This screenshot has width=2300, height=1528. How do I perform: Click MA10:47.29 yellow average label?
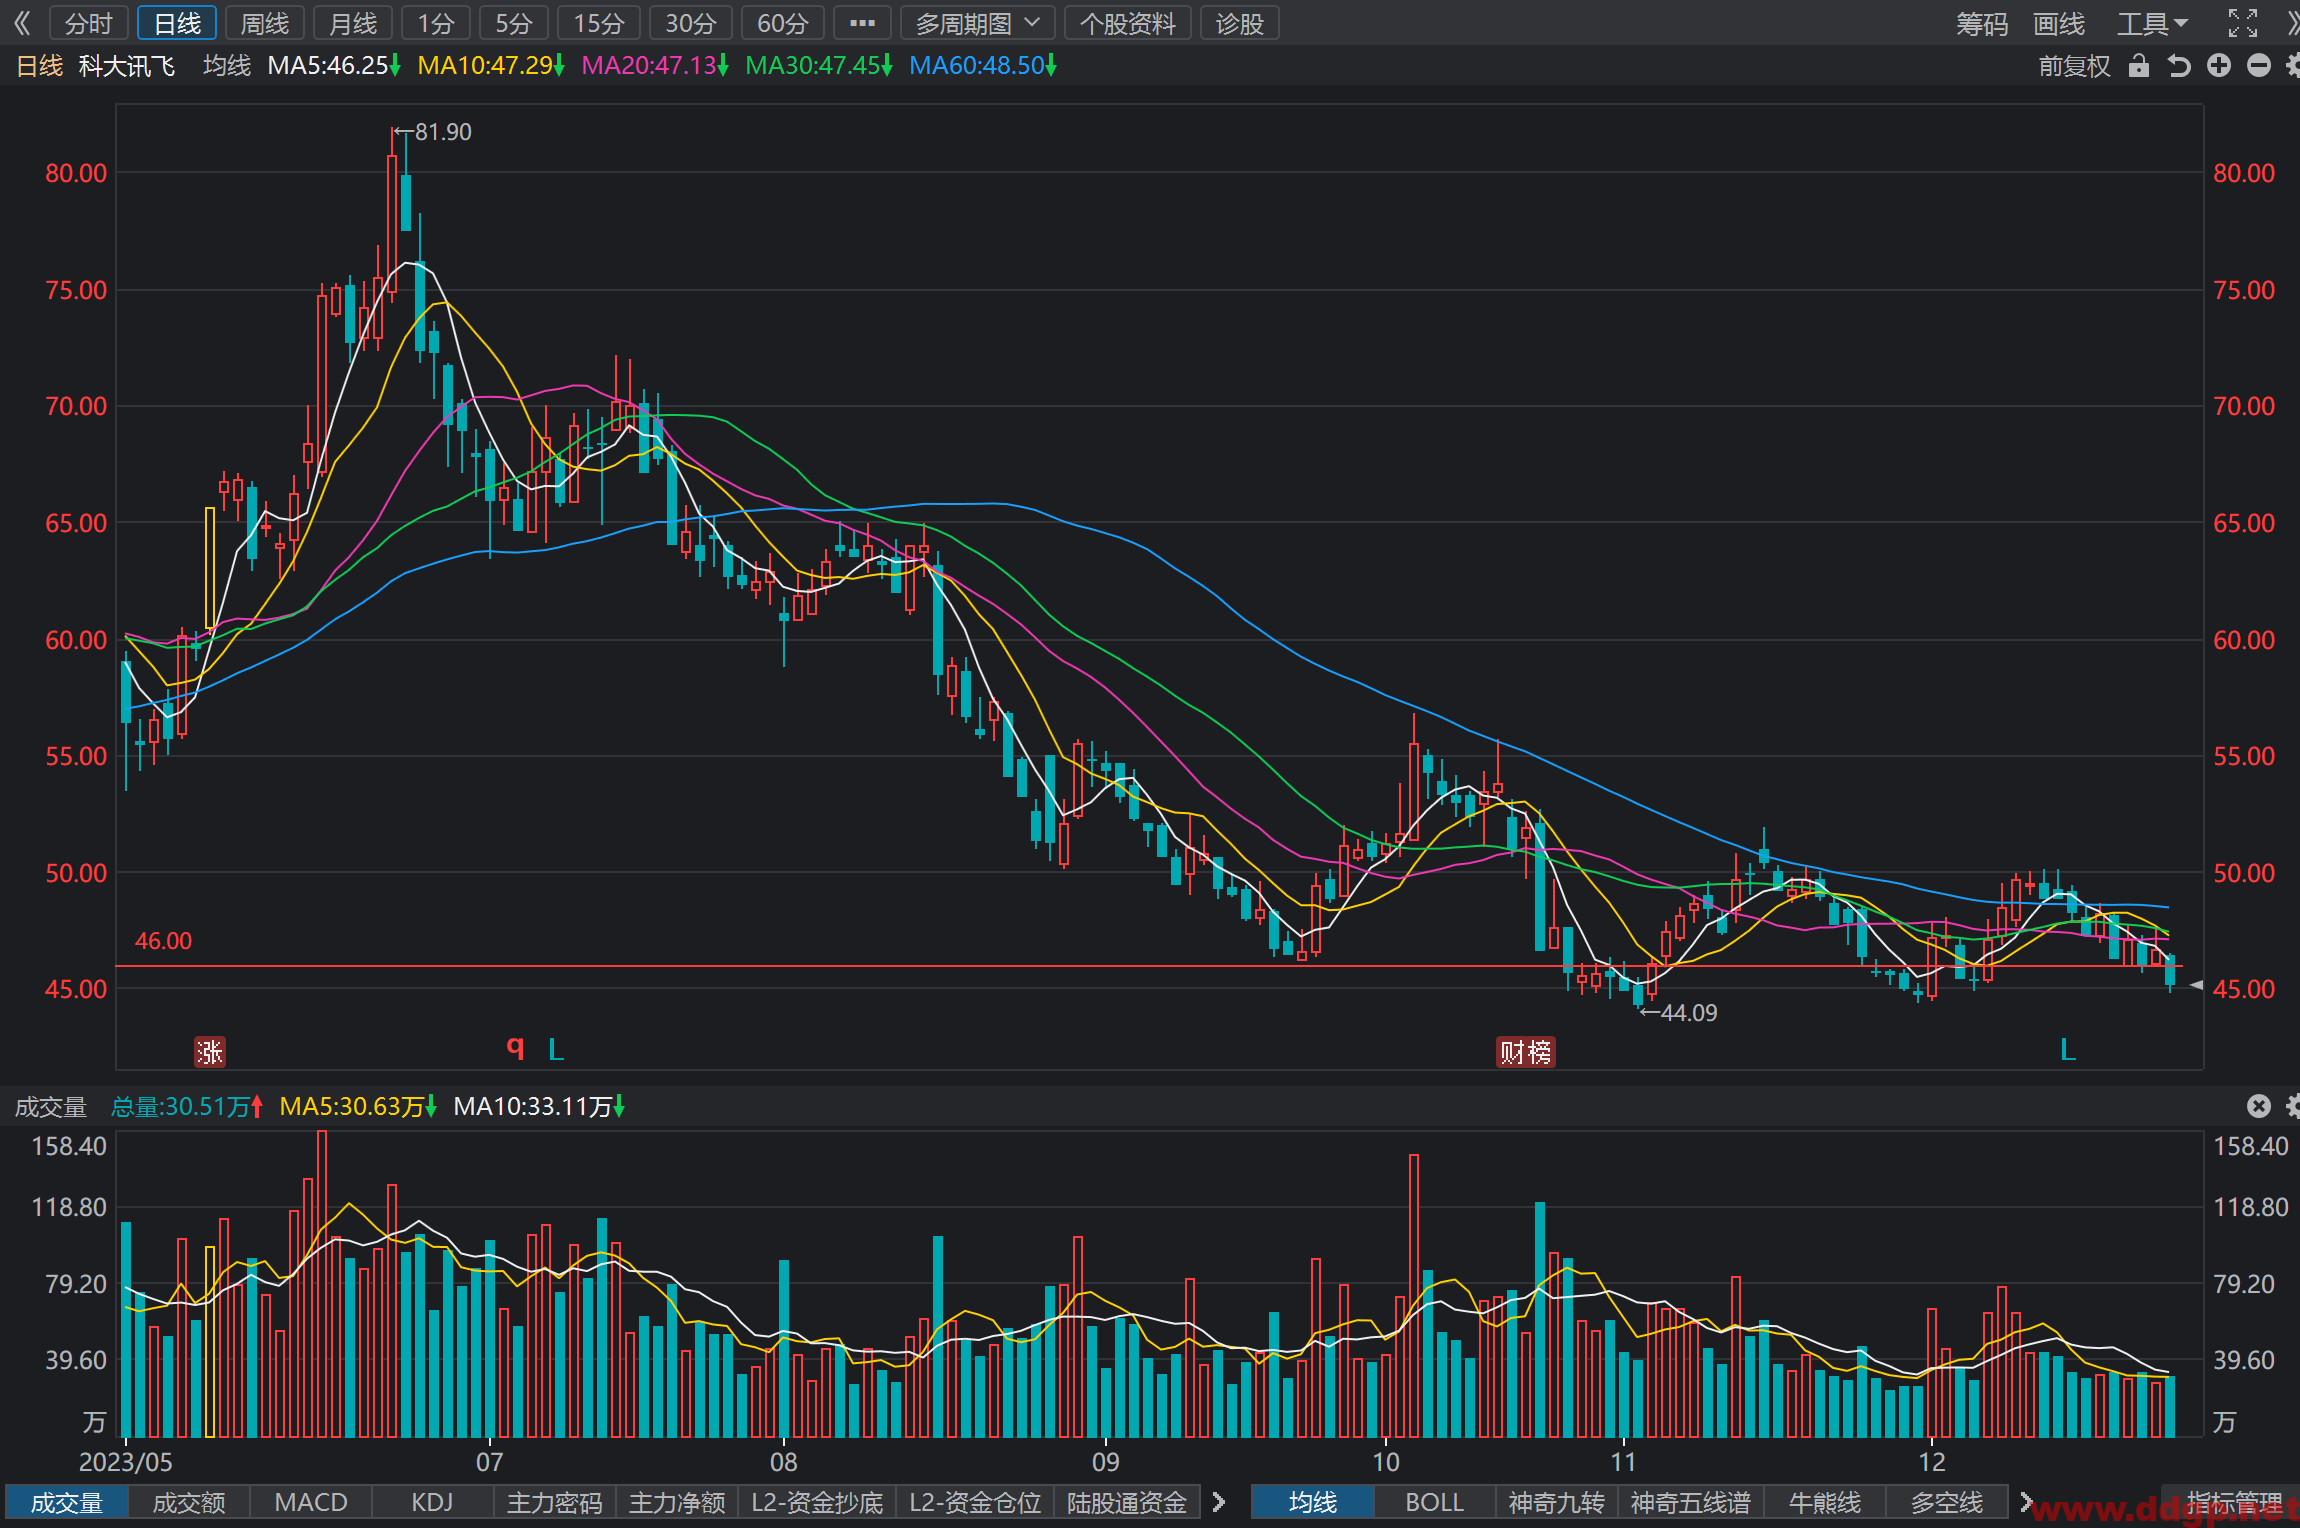pyautogui.click(x=491, y=66)
